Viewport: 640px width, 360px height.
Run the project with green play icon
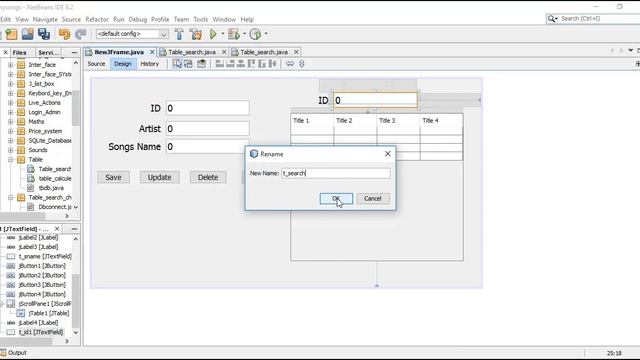point(213,34)
